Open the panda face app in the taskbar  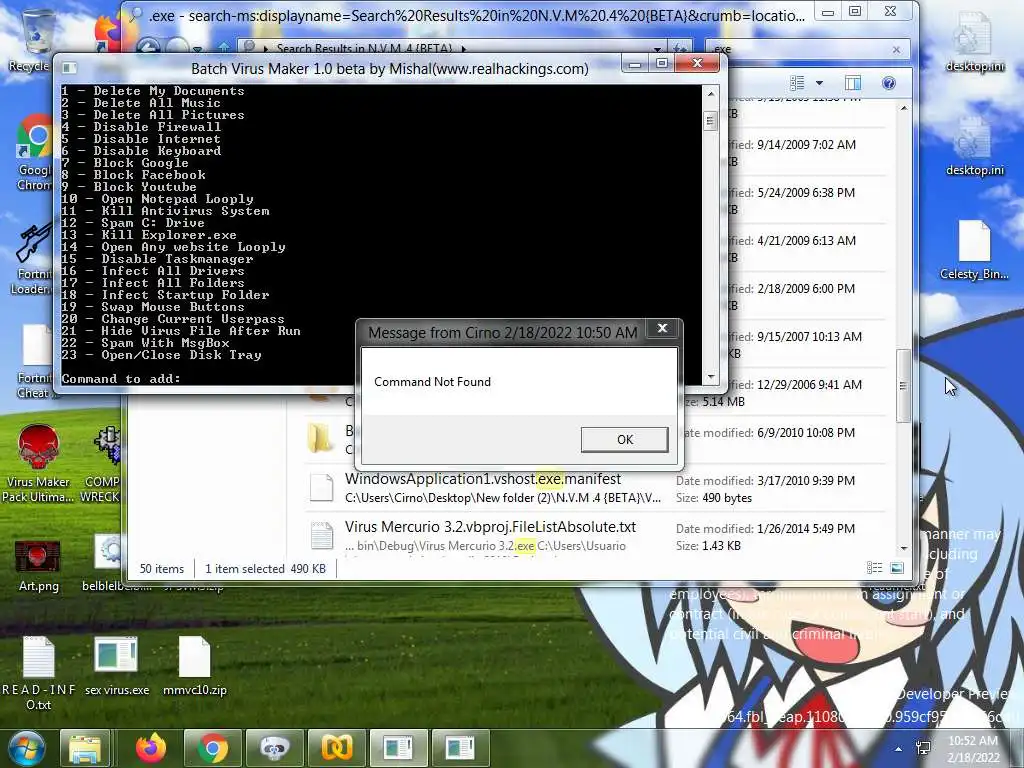pyautogui.click(x=274, y=748)
